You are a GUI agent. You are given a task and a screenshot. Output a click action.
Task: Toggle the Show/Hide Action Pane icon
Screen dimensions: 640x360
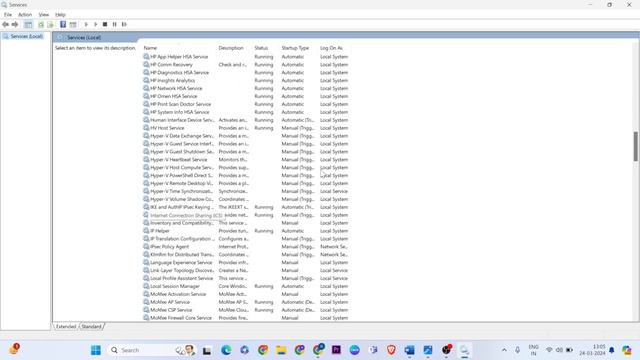73,24
